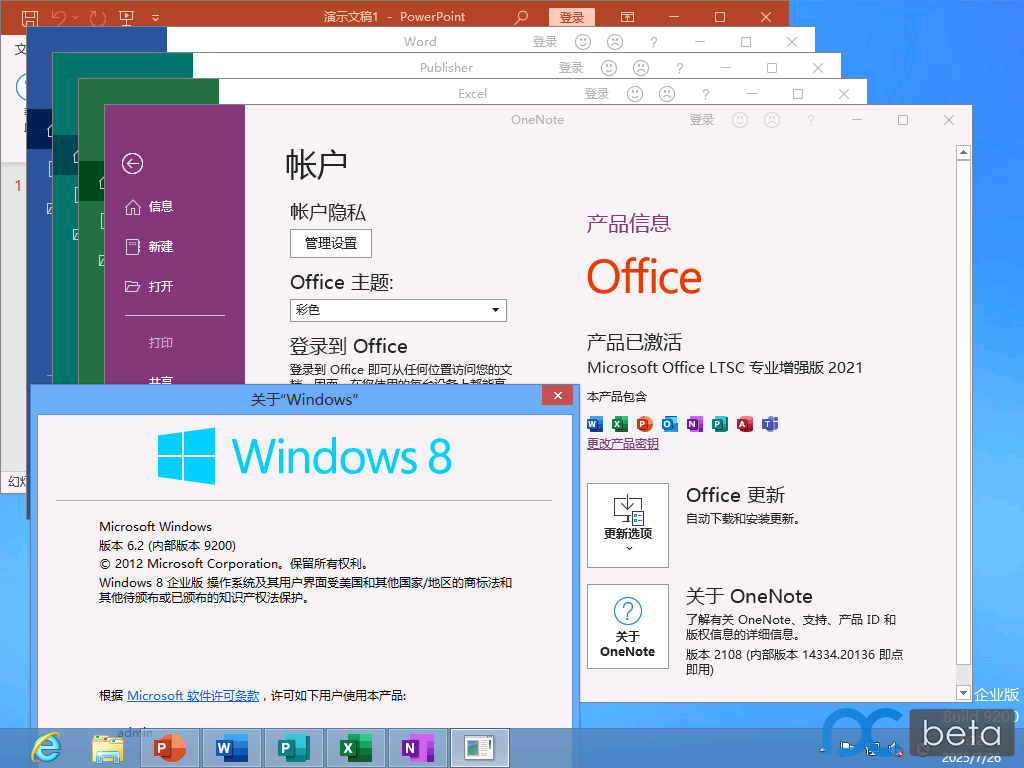This screenshot has height=768, width=1024.
Task: Click the "产品已激活" text
Action: point(634,342)
